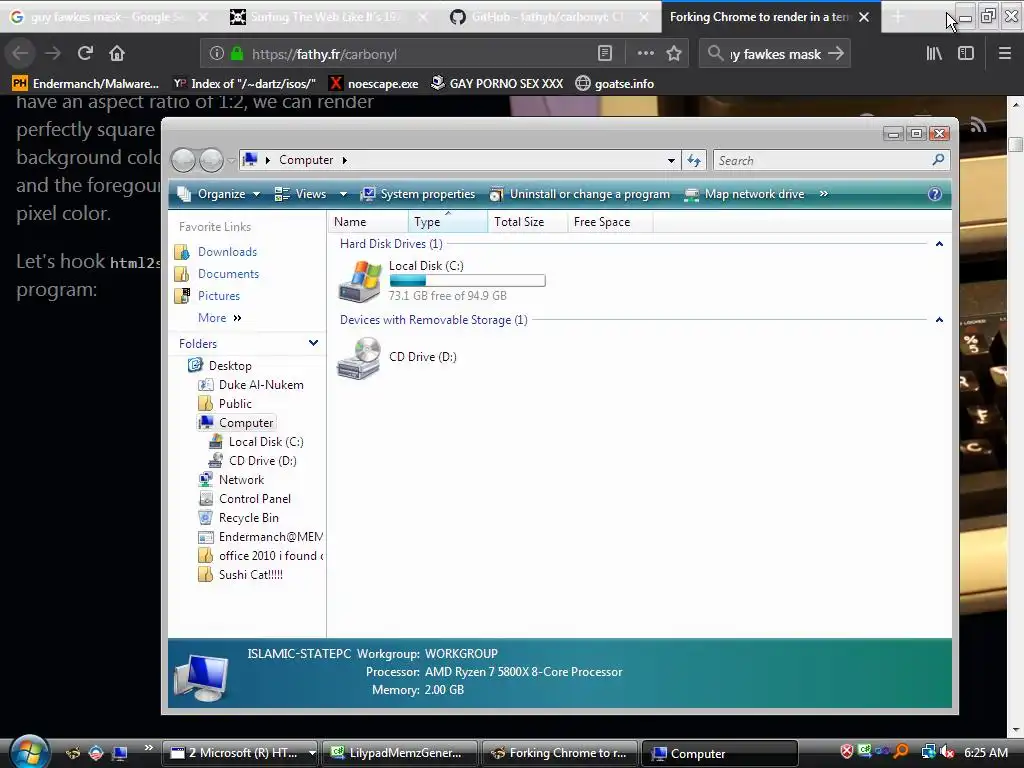
Task: Sort by the Type column header
Action: pos(447,222)
